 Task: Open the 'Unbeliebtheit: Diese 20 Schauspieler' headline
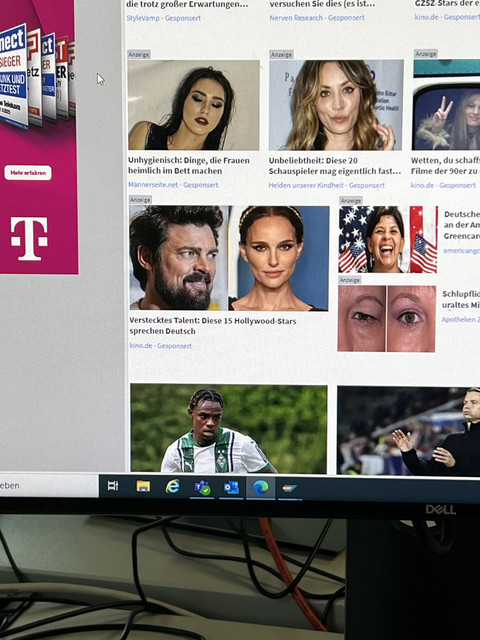334,166
